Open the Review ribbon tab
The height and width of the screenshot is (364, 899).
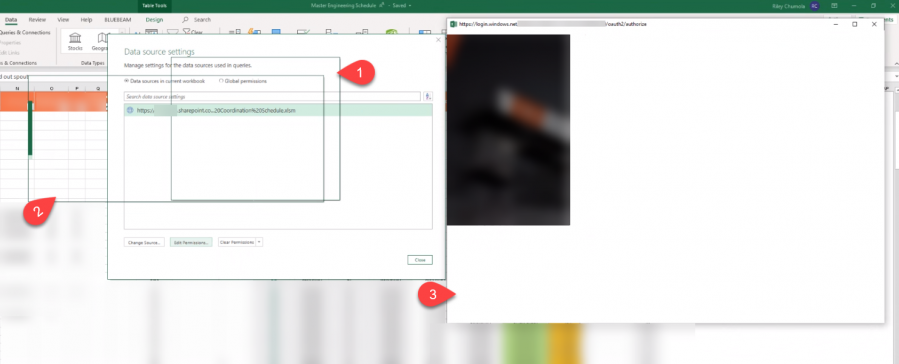[37, 19]
